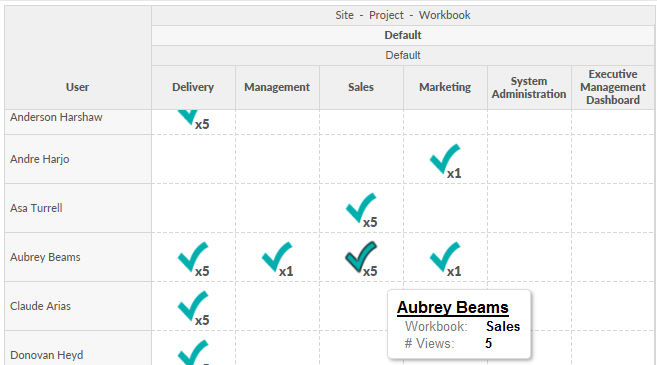Viewport: 657px width, 365px height.
Task: Click the Site - Project - Workbook header
Action: [403, 15]
